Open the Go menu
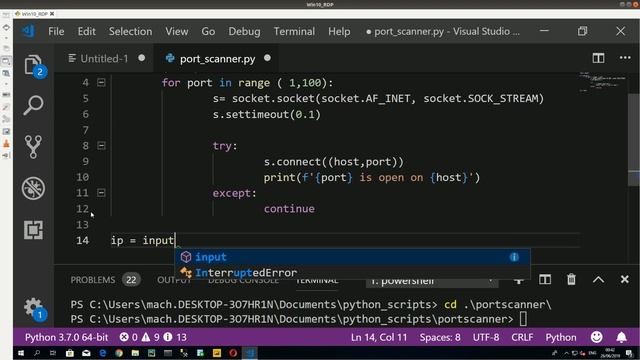 pyautogui.click(x=208, y=31)
